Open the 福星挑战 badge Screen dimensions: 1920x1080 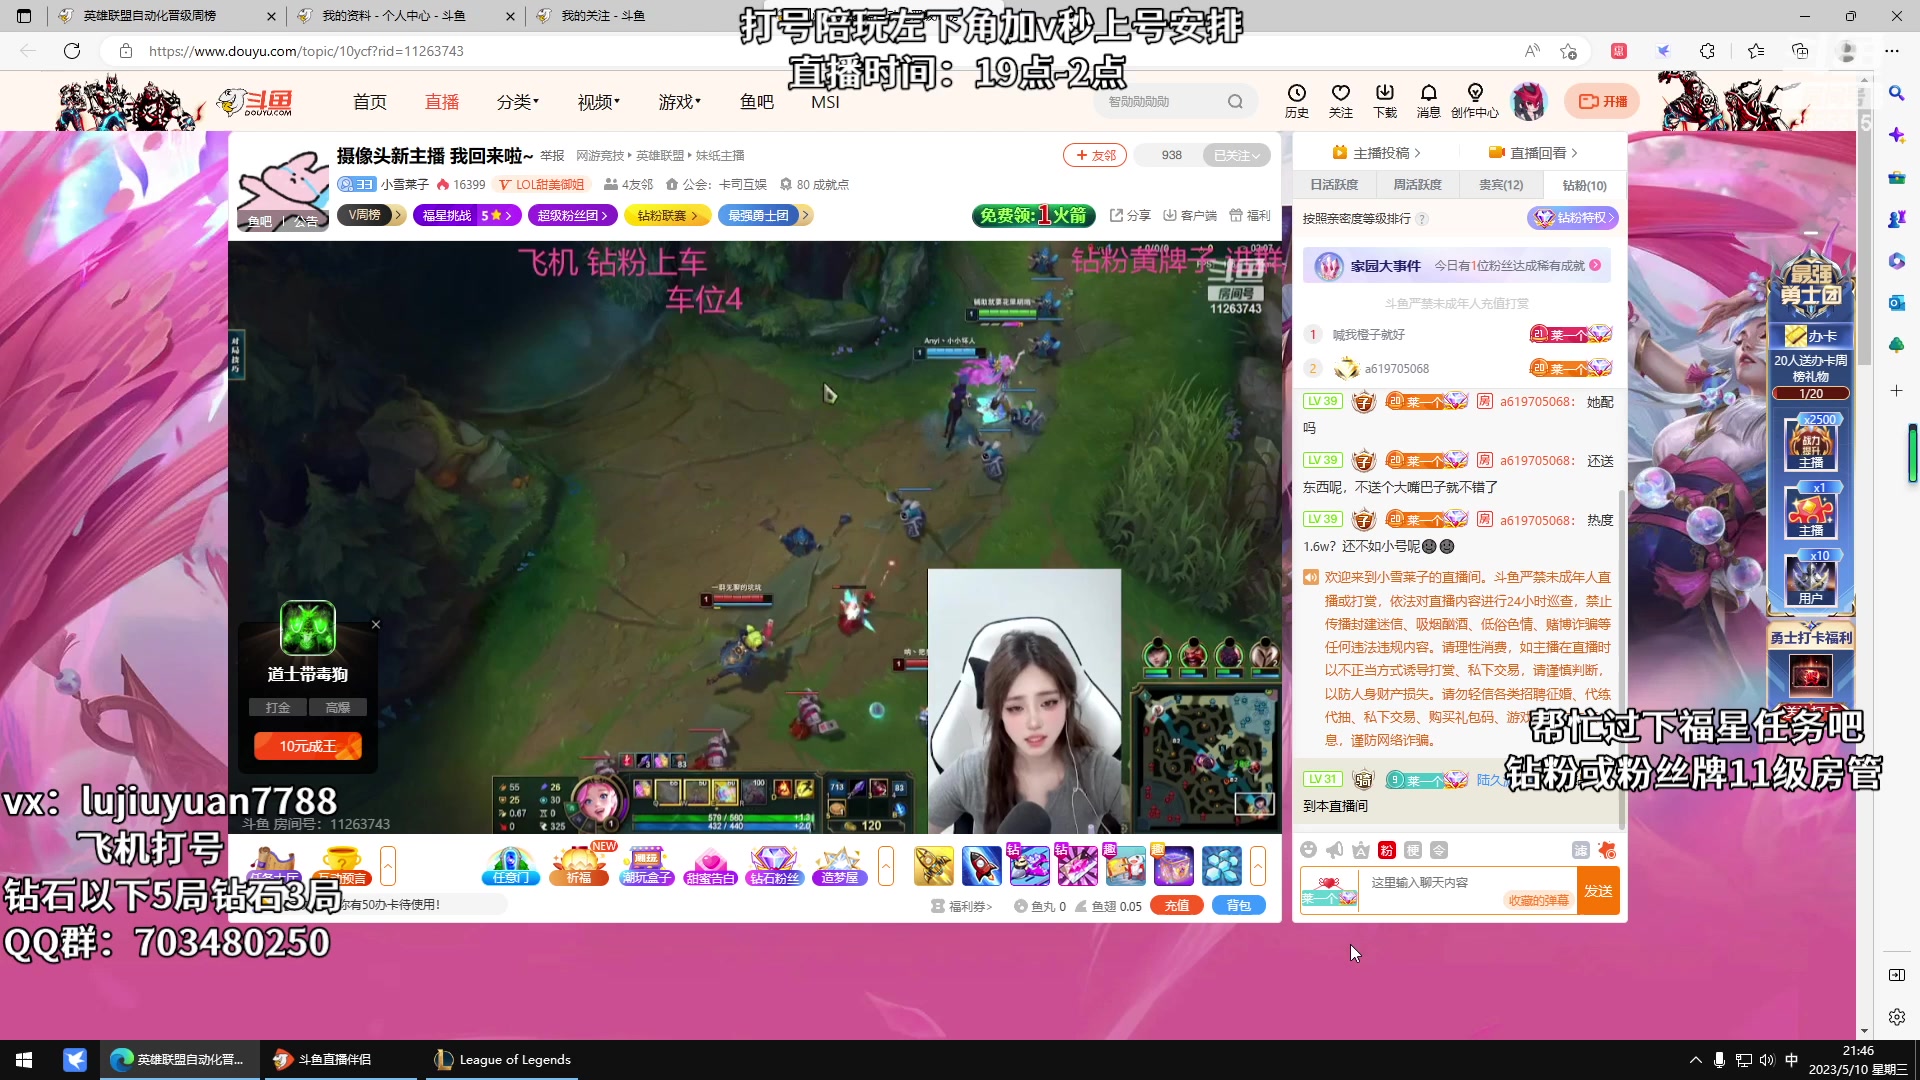(x=467, y=215)
